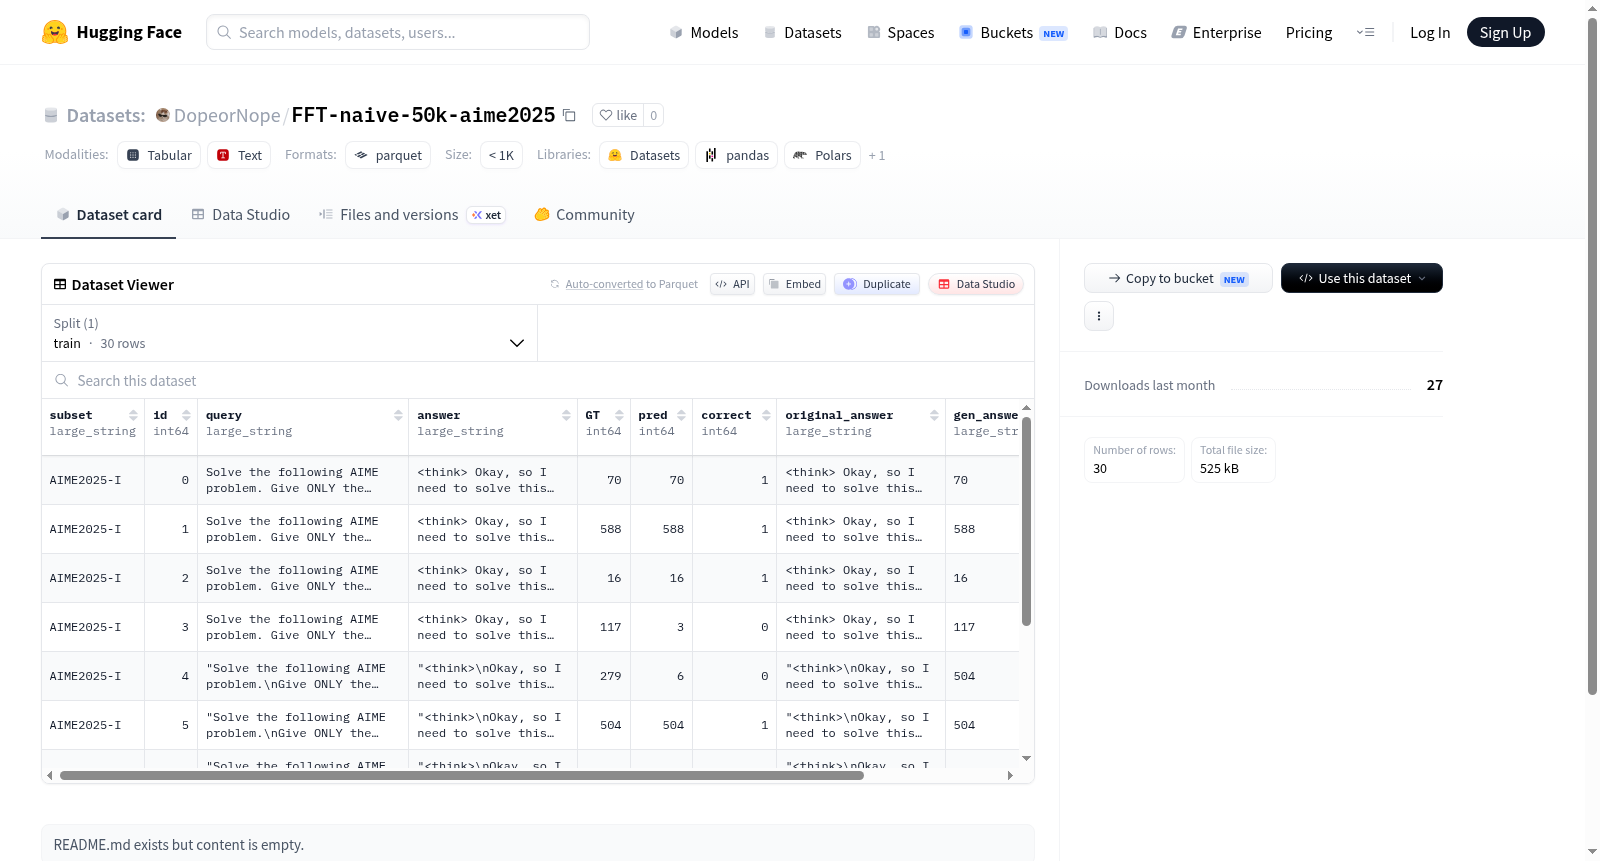
Task: Click the table vertical scrollbar thumb
Action: 1026,520
